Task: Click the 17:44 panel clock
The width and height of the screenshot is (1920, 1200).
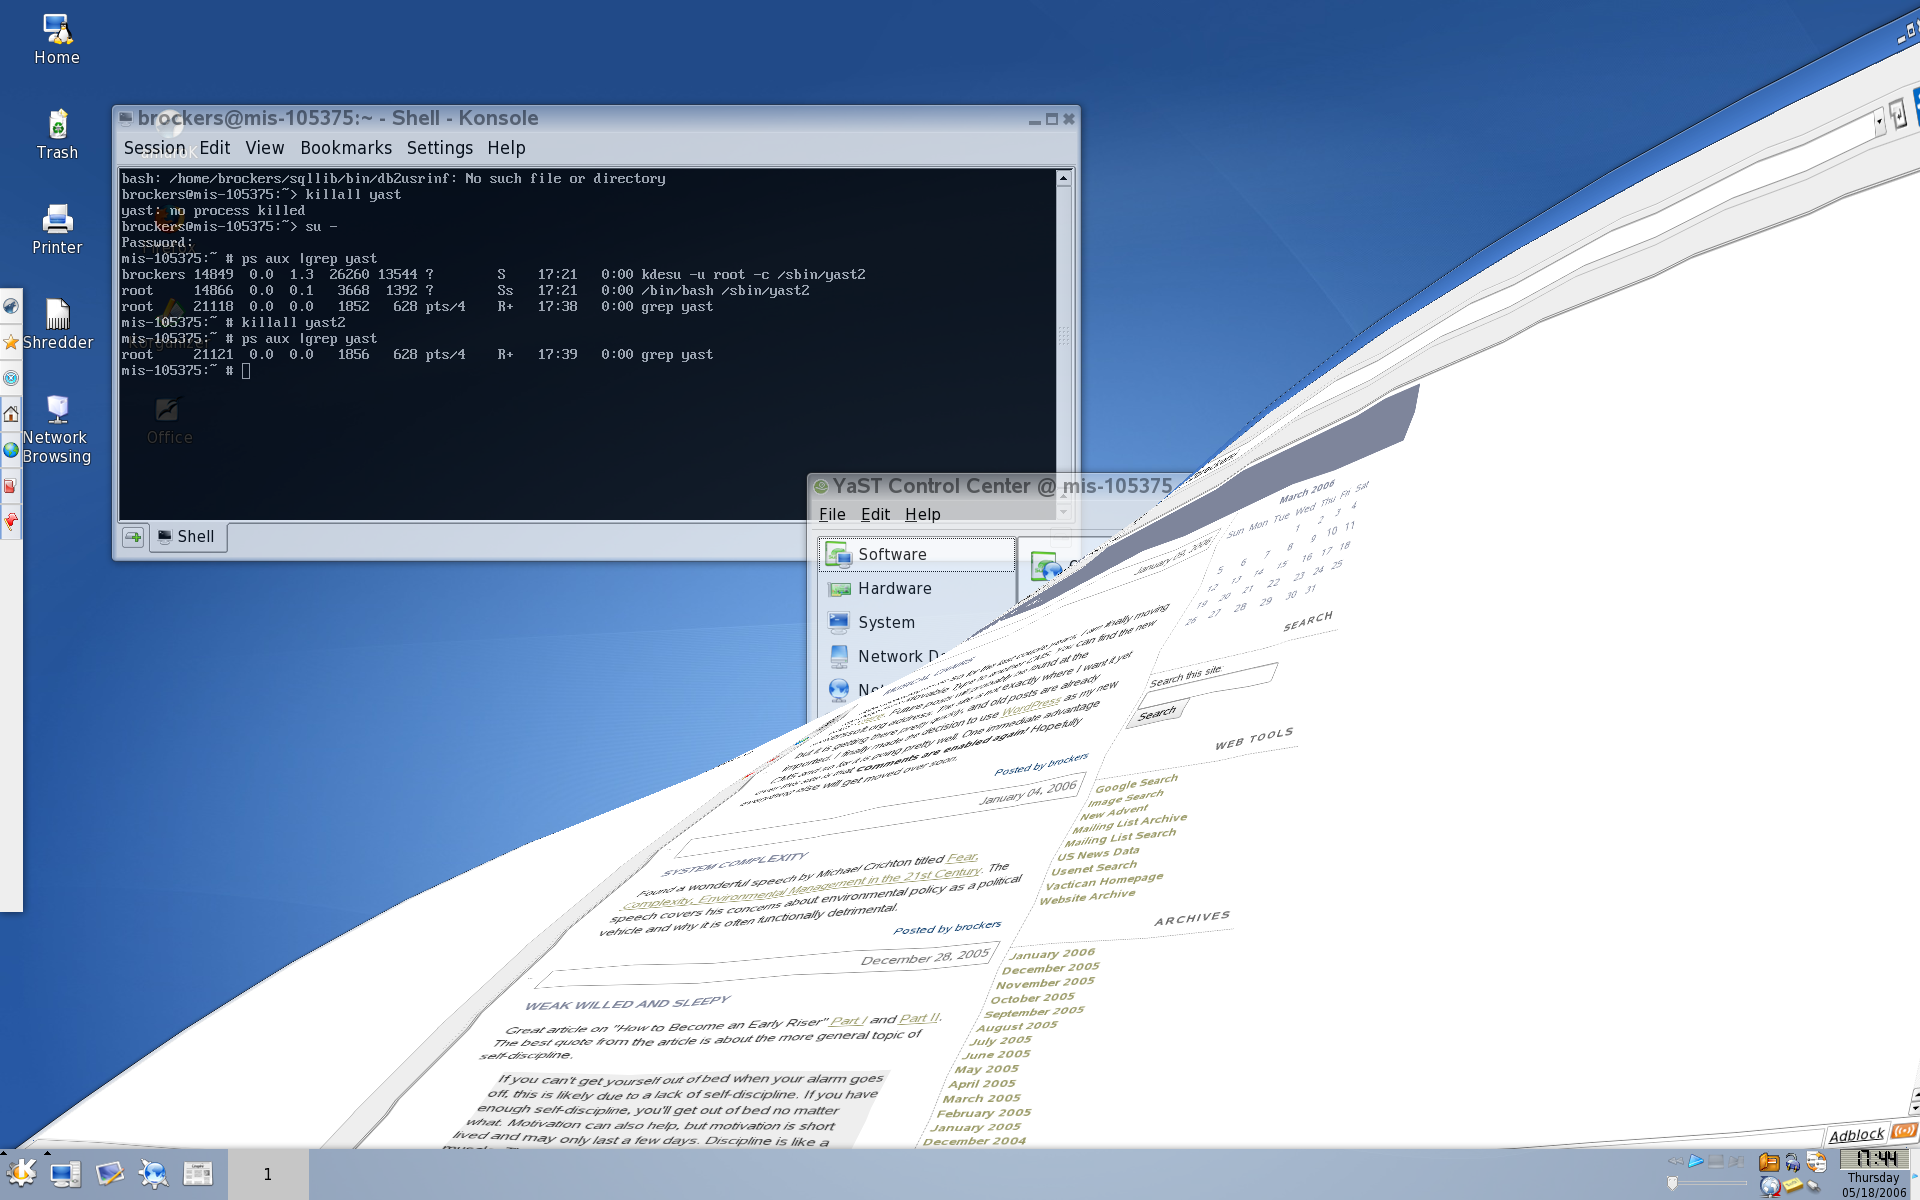Action: 1876,1158
